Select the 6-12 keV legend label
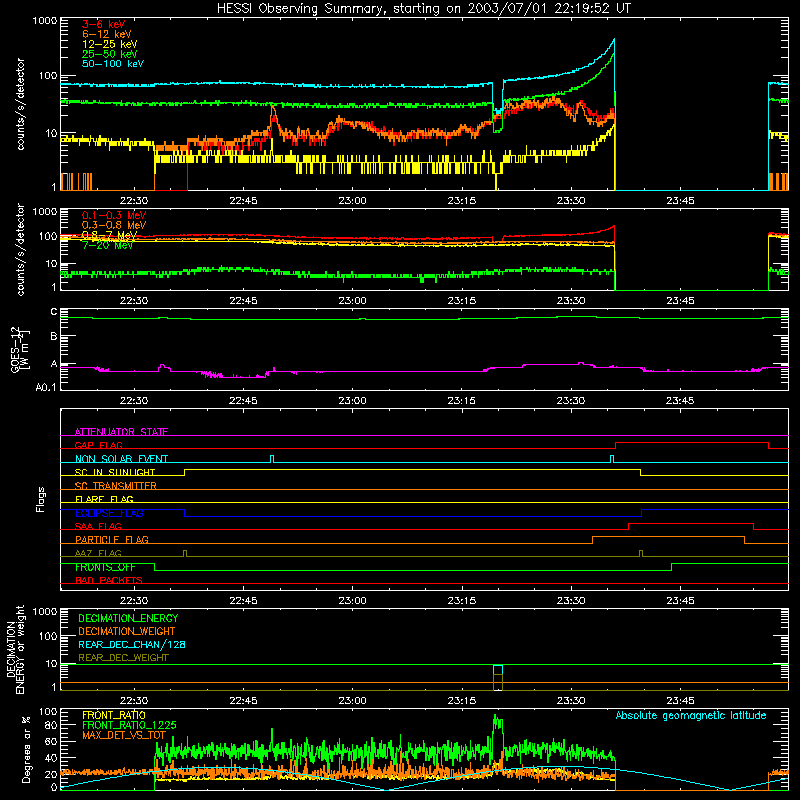The width and height of the screenshot is (800, 800). [107, 34]
